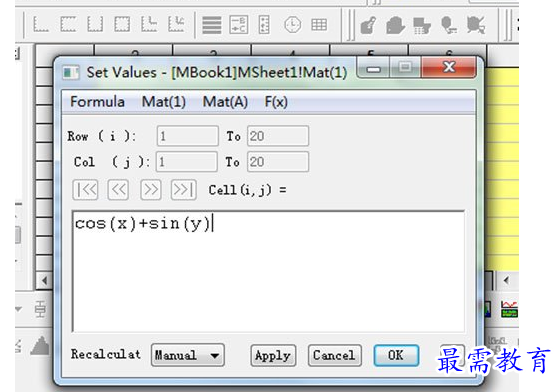559x392 pixels.
Task: Click the line chart icon at bottom right
Action: click(509, 309)
